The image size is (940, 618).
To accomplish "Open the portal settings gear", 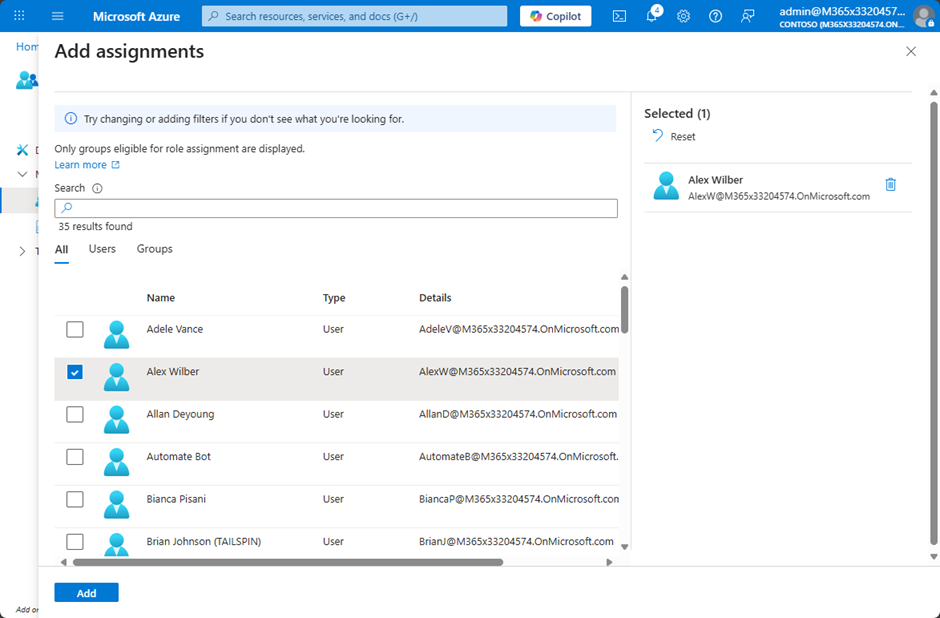I will click(683, 16).
